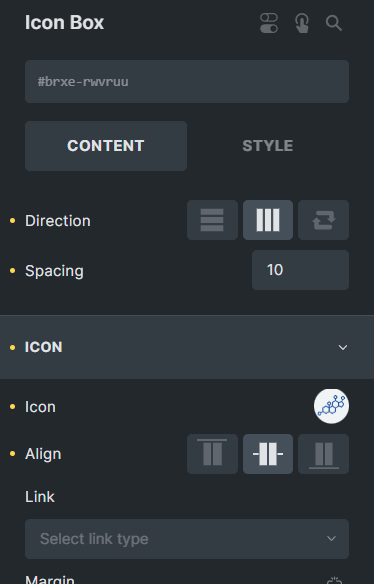This screenshot has width=374, height=584.
Task: Edit the Spacing value field
Action: click(300, 270)
